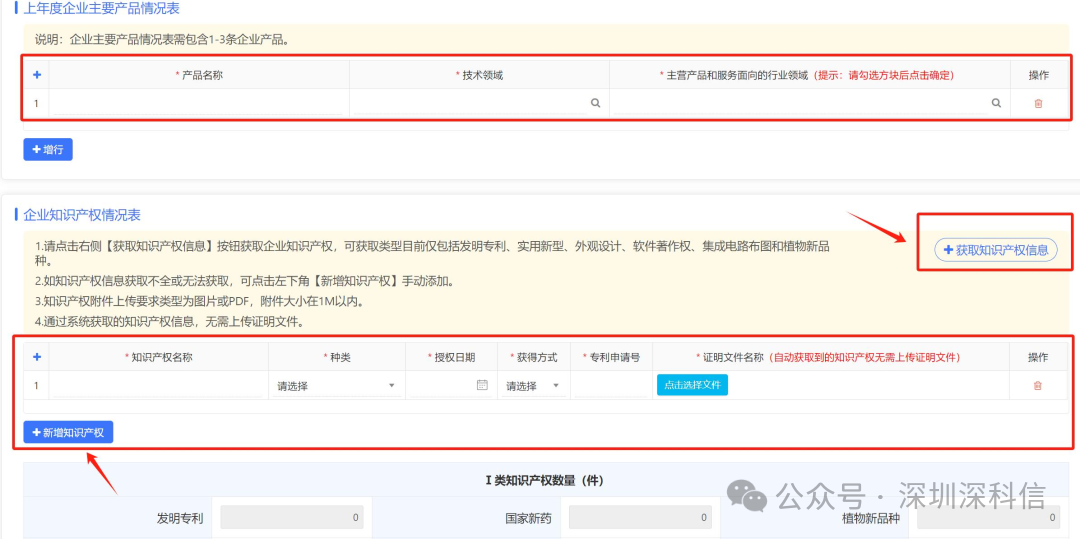The image size is (1080, 539).
Task: Click the 产品名称 column header
Action: [199, 75]
